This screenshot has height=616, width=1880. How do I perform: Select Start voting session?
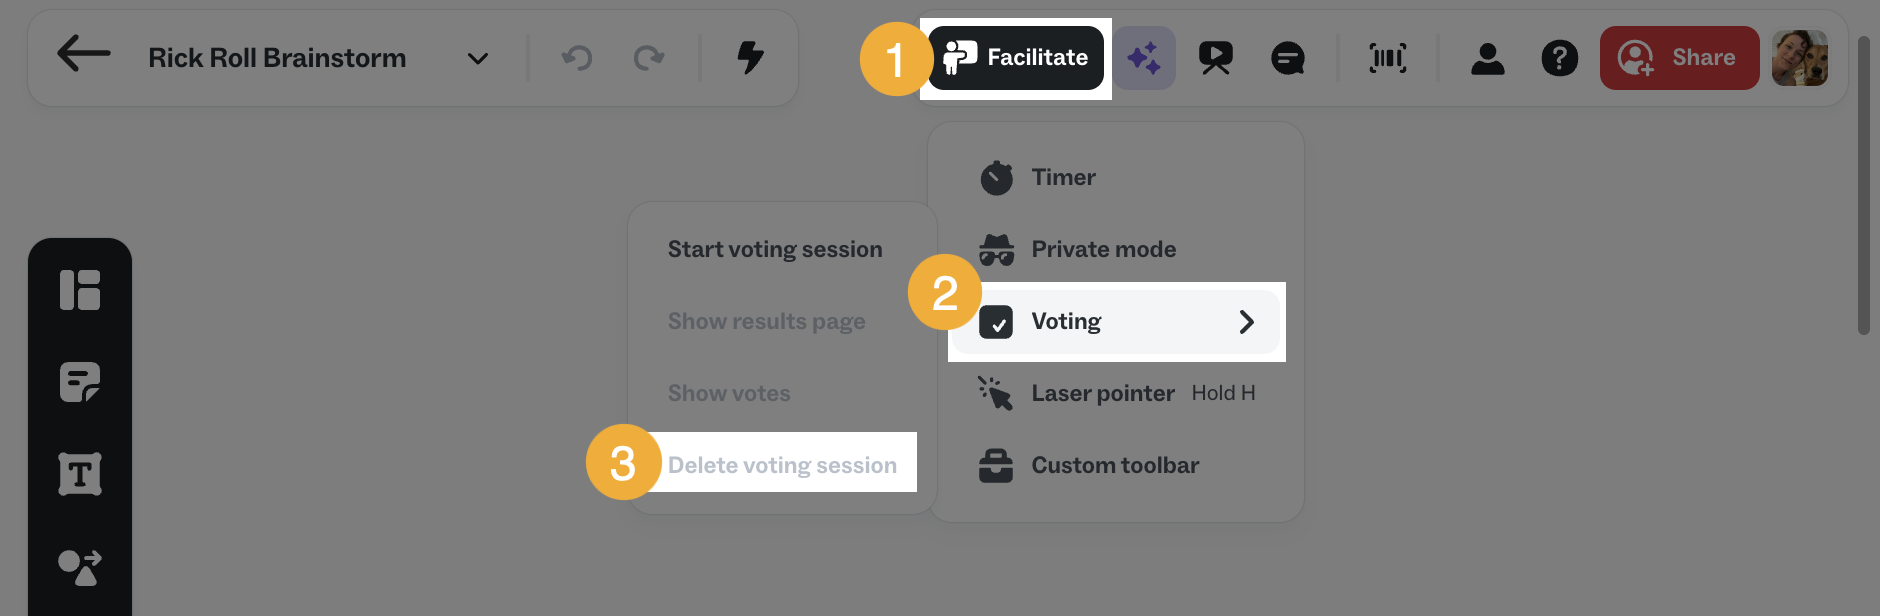click(x=775, y=248)
